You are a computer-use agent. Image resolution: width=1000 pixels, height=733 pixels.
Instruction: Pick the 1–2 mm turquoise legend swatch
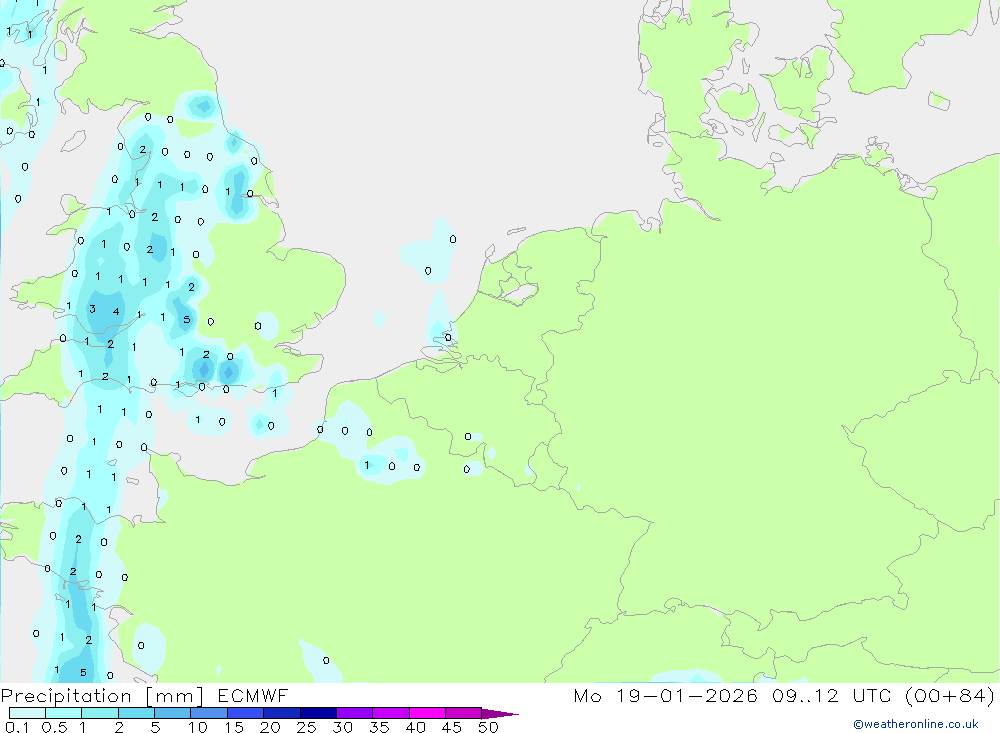100,713
